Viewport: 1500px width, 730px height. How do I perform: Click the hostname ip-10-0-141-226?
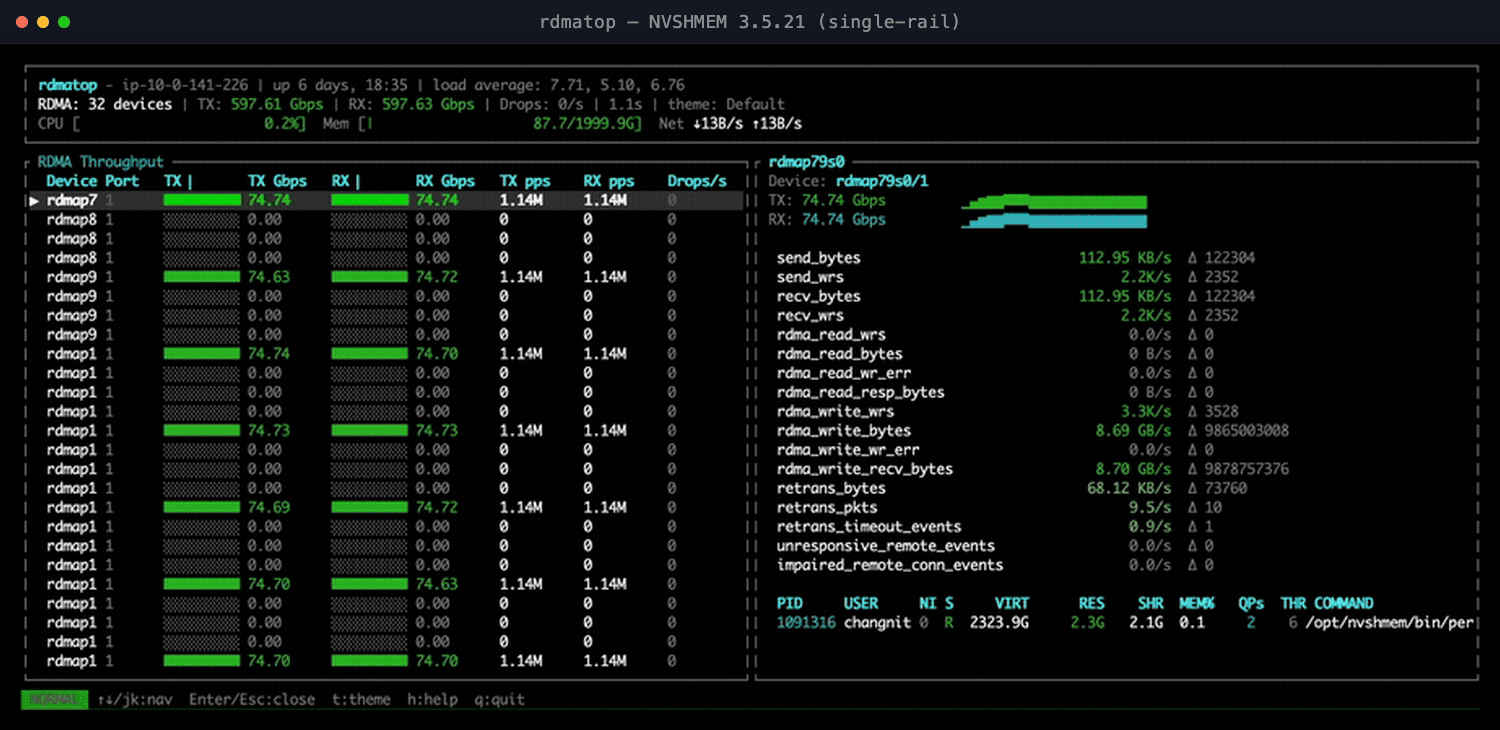[185, 85]
